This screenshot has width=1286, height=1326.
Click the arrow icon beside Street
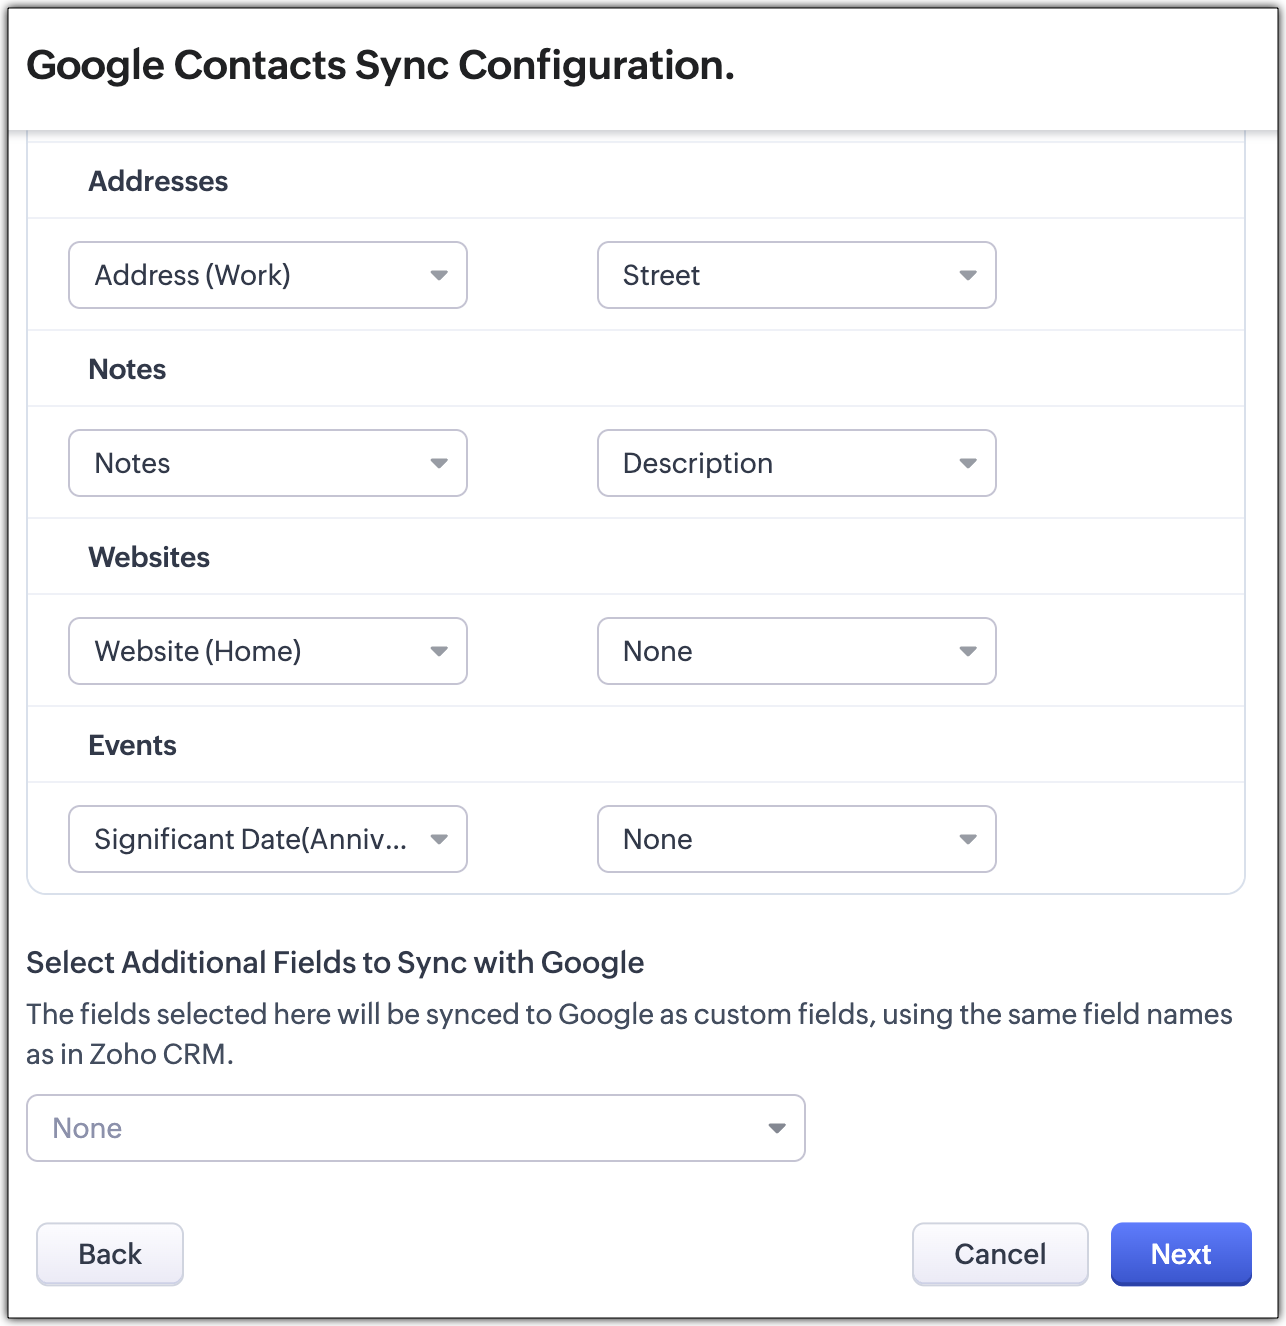click(x=968, y=276)
